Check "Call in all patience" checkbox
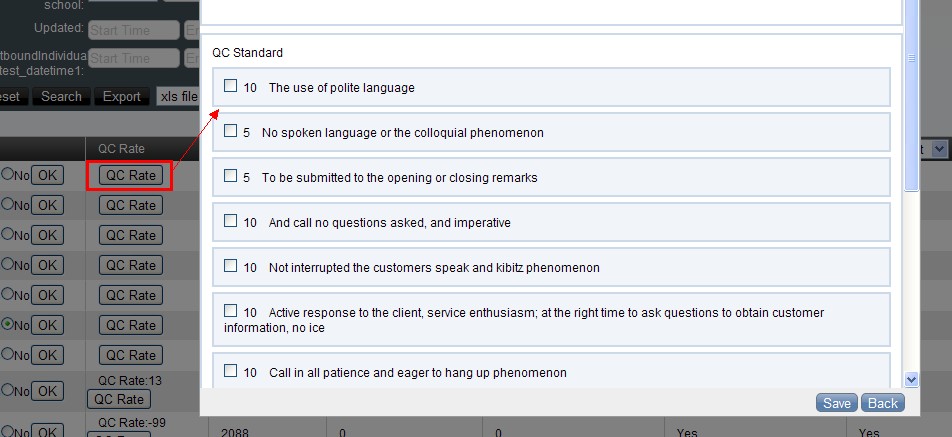952x437 pixels. pyautogui.click(x=231, y=371)
